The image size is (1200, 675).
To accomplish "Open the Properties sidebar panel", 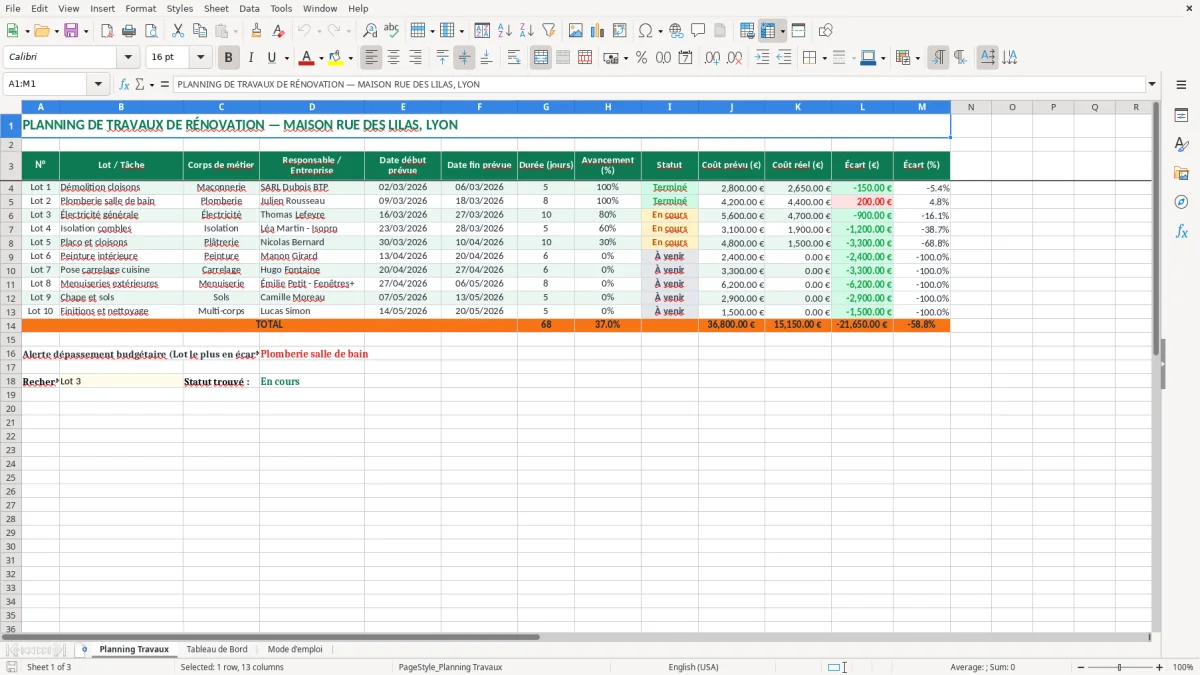I will (1181, 115).
